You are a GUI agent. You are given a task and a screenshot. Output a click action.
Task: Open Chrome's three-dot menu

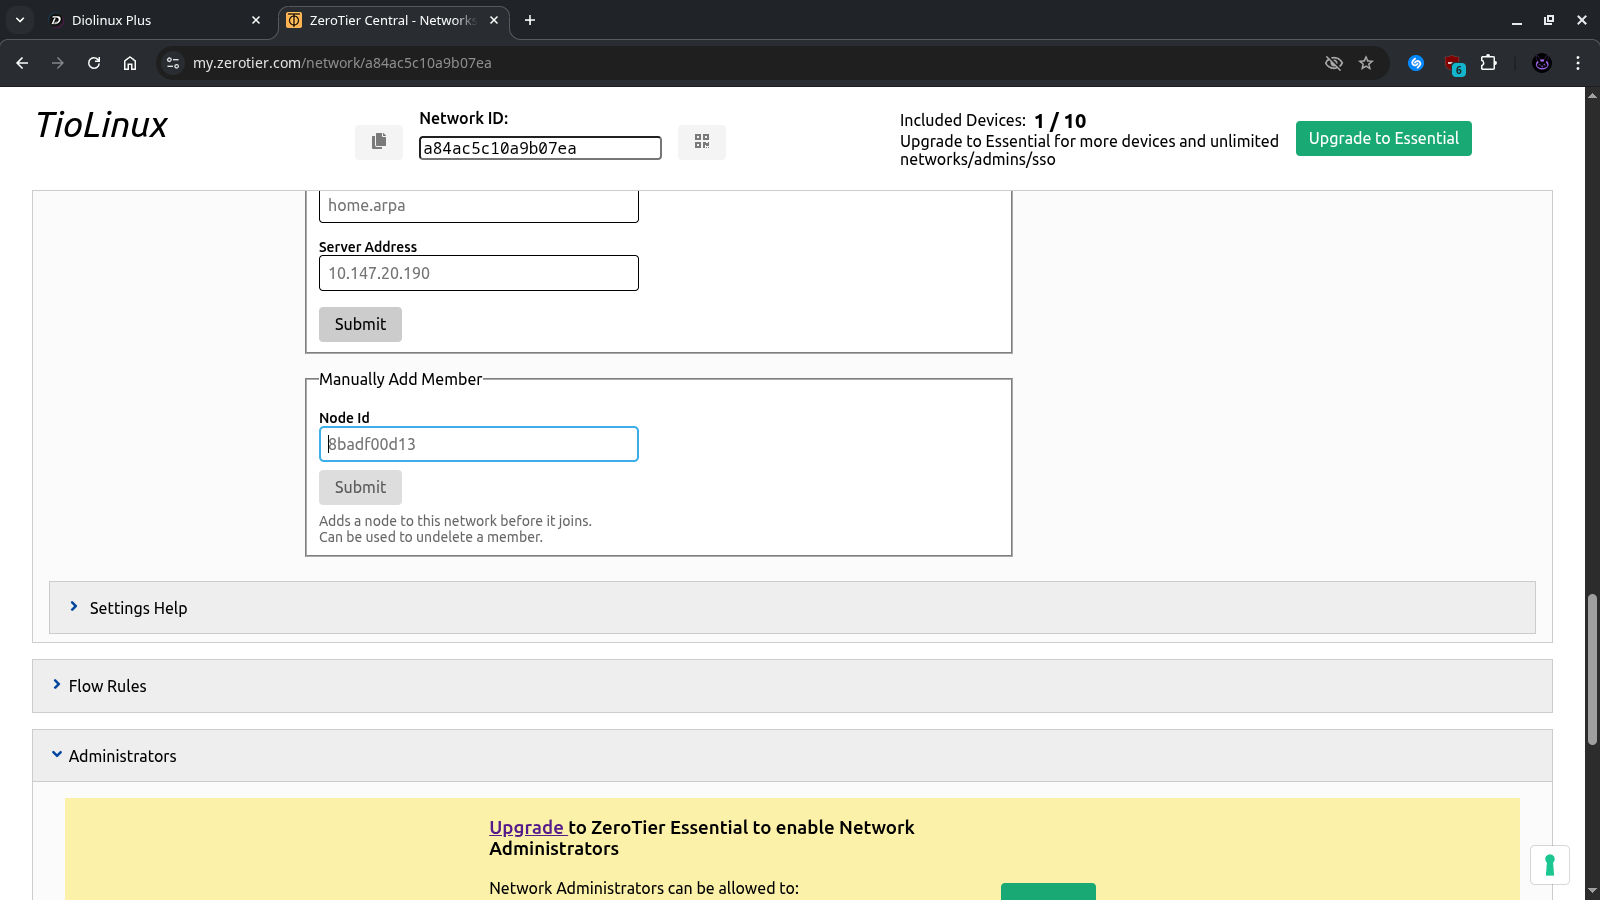click(1578, 63)
